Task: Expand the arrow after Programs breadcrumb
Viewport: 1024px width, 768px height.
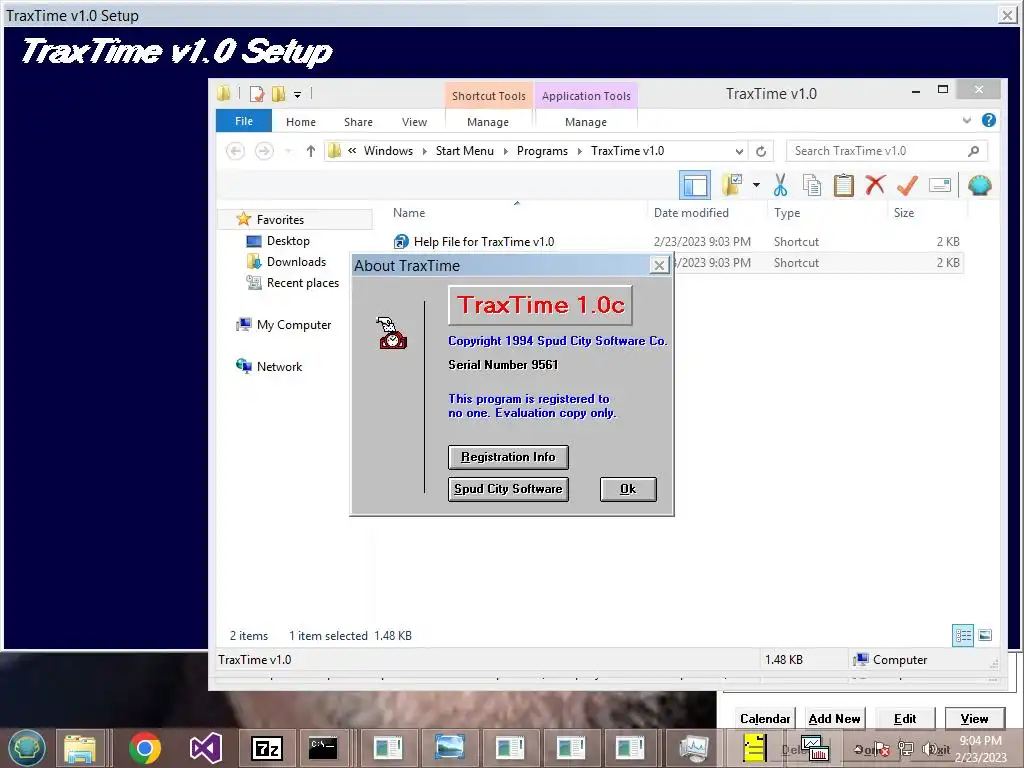Action: (x=579, y=152)
